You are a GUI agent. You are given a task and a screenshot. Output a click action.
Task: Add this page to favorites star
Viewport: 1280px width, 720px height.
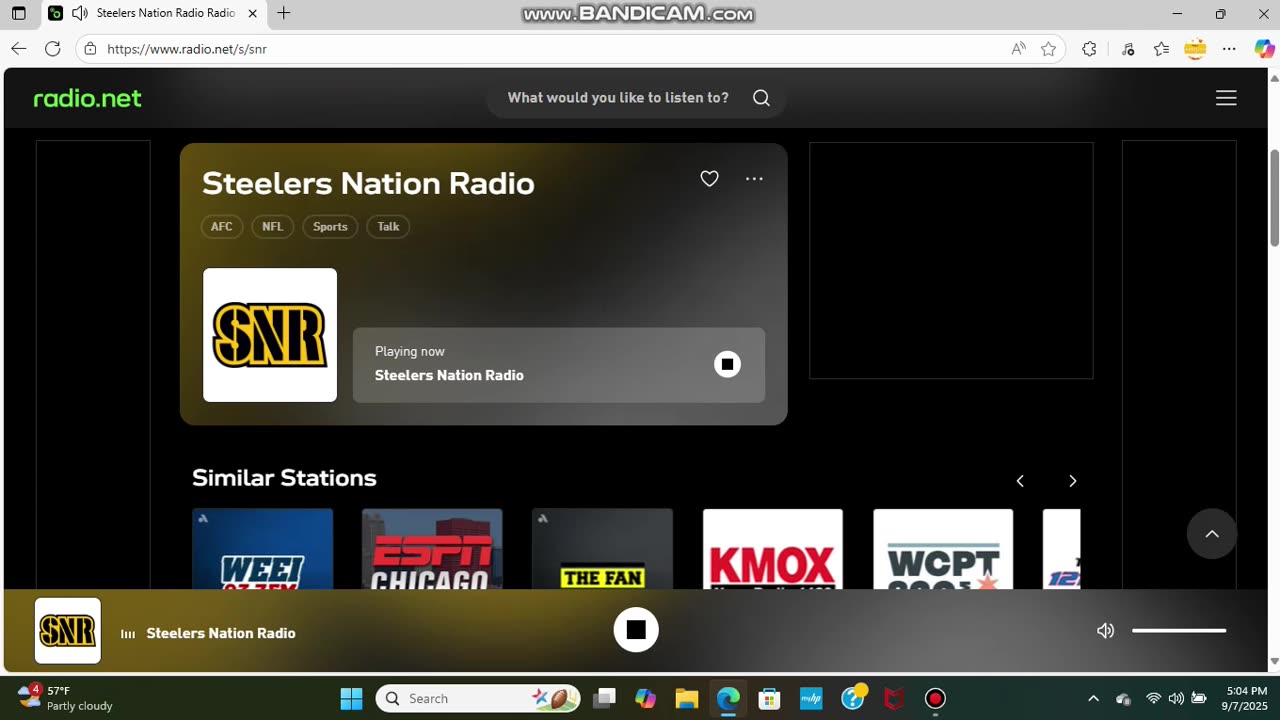point(1048,49)
